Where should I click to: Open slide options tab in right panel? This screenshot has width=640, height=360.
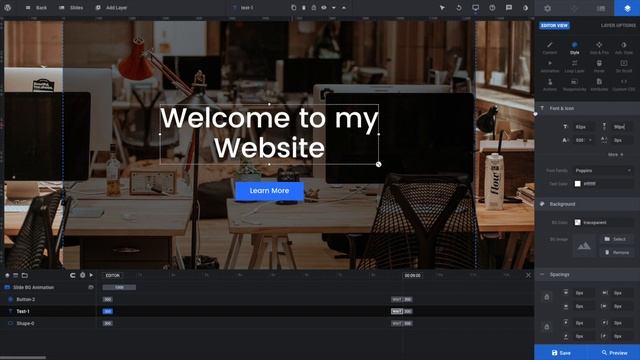pyautogui.click(x=601, y=8)
